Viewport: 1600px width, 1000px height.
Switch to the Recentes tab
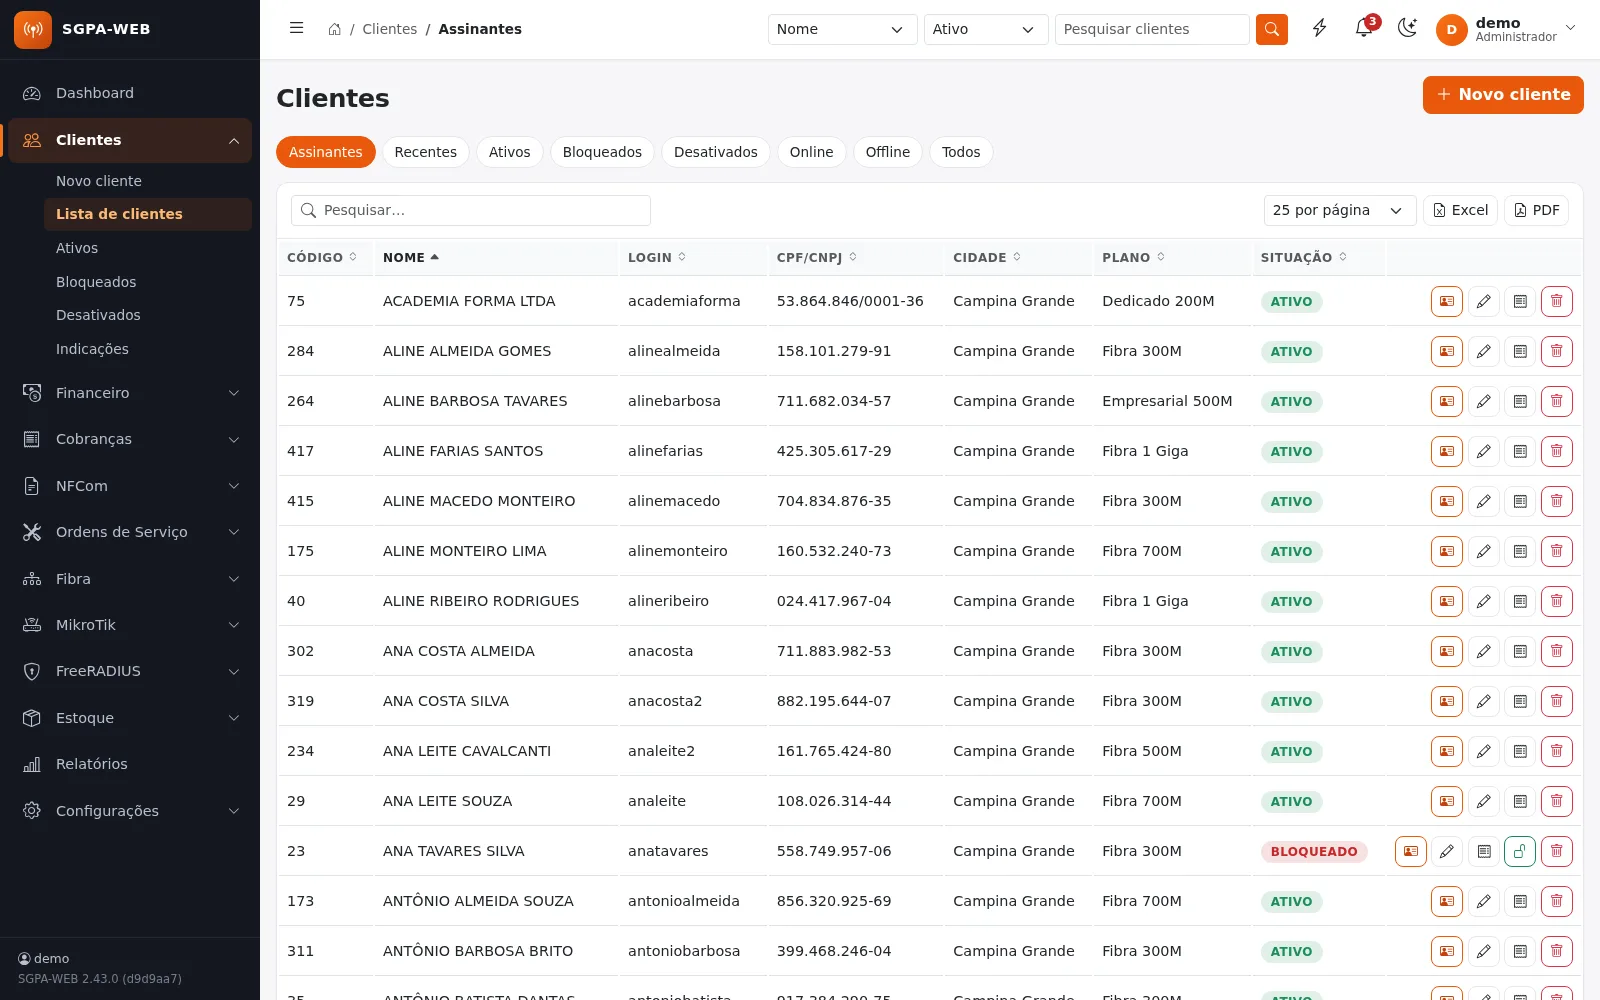click(x=426, y=152)
